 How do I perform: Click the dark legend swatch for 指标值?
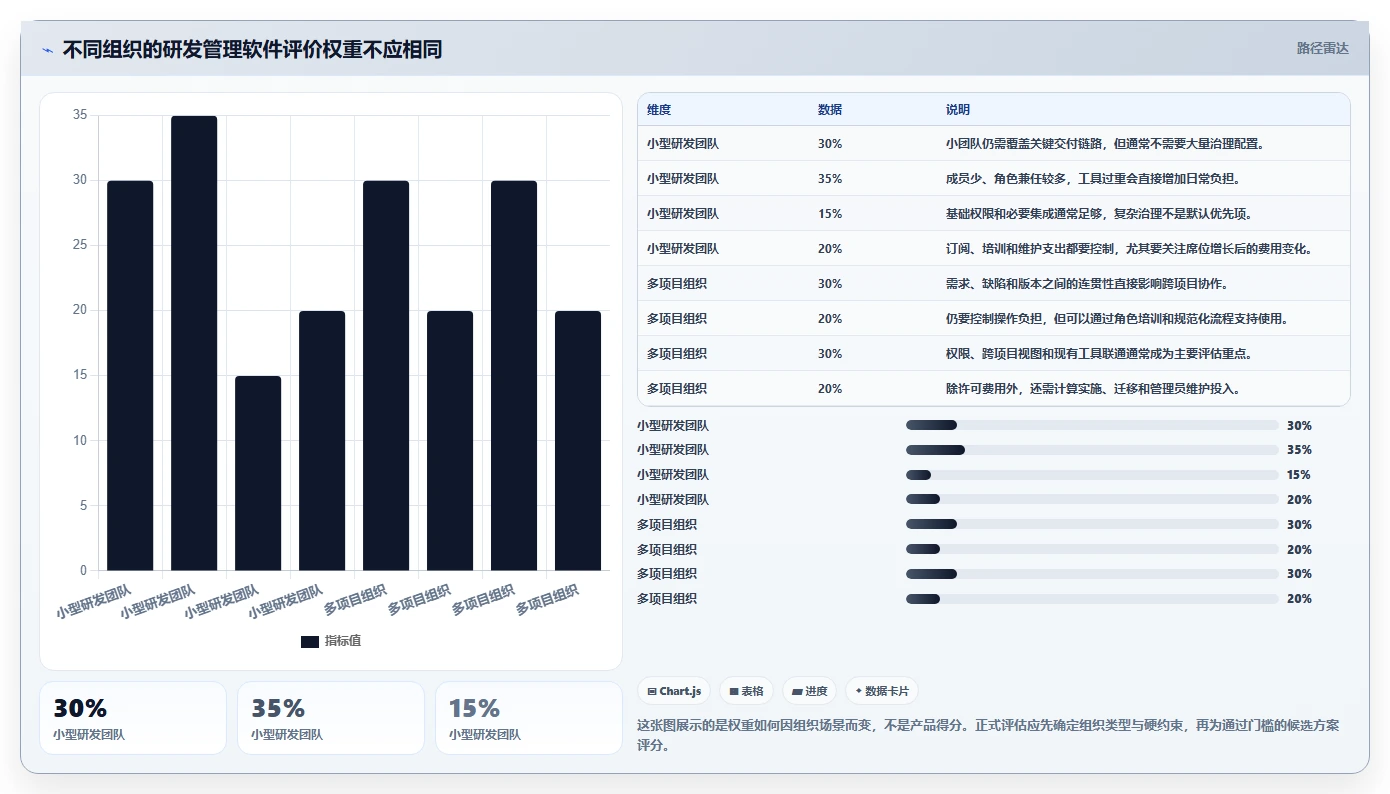[310, 641]
